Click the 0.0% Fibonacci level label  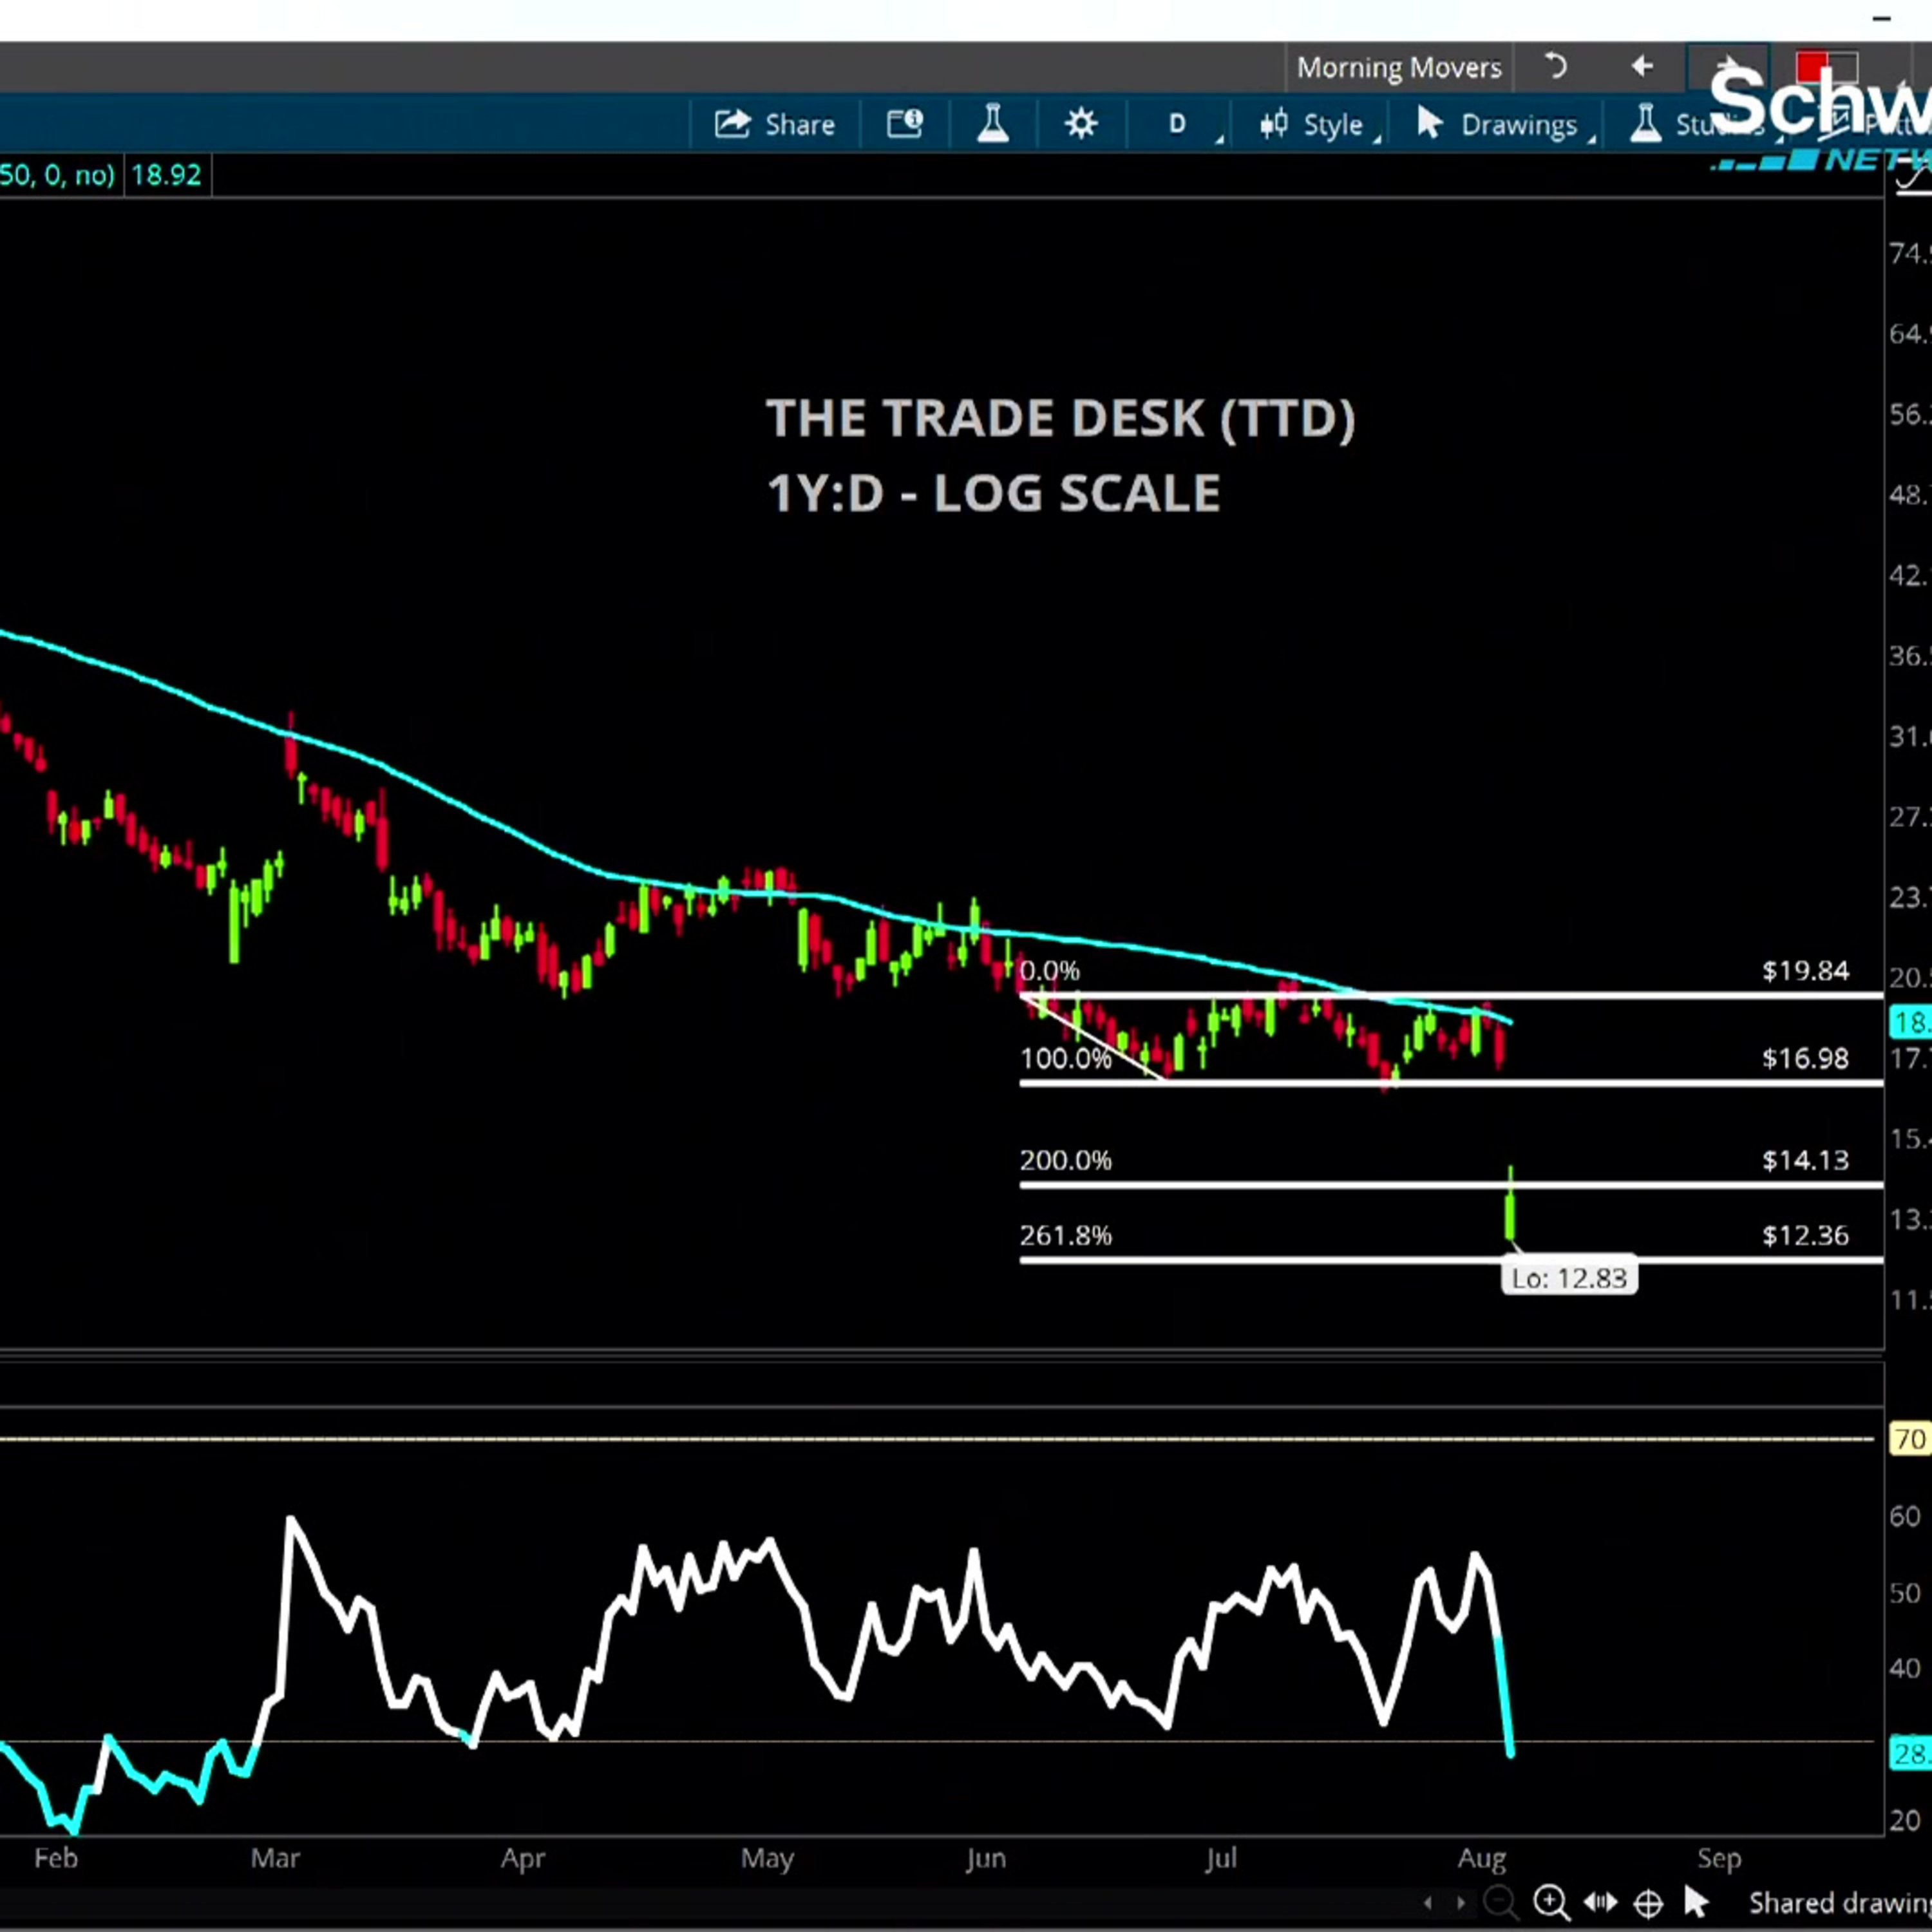click(1049, 971)
